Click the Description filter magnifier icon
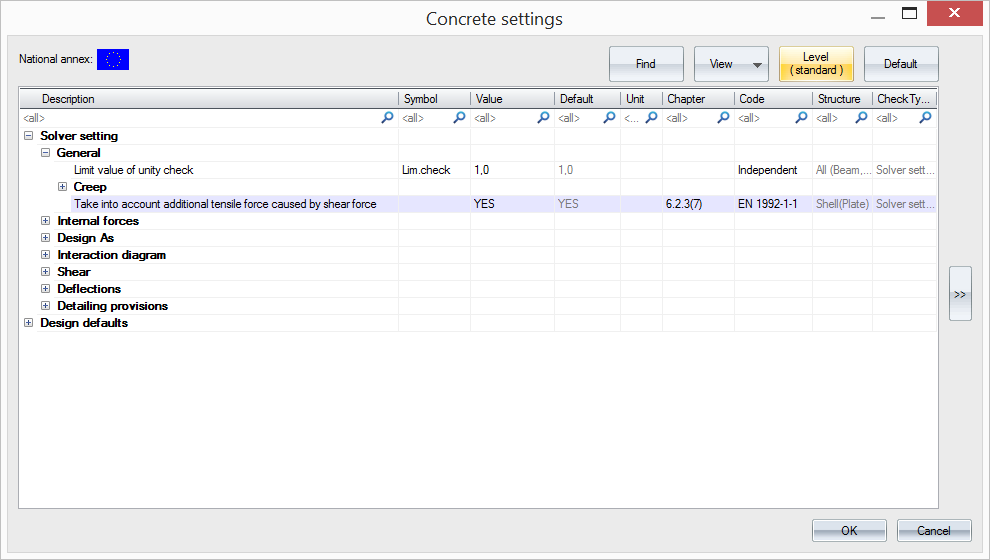990x560 pixels. (x=387, y=118)
